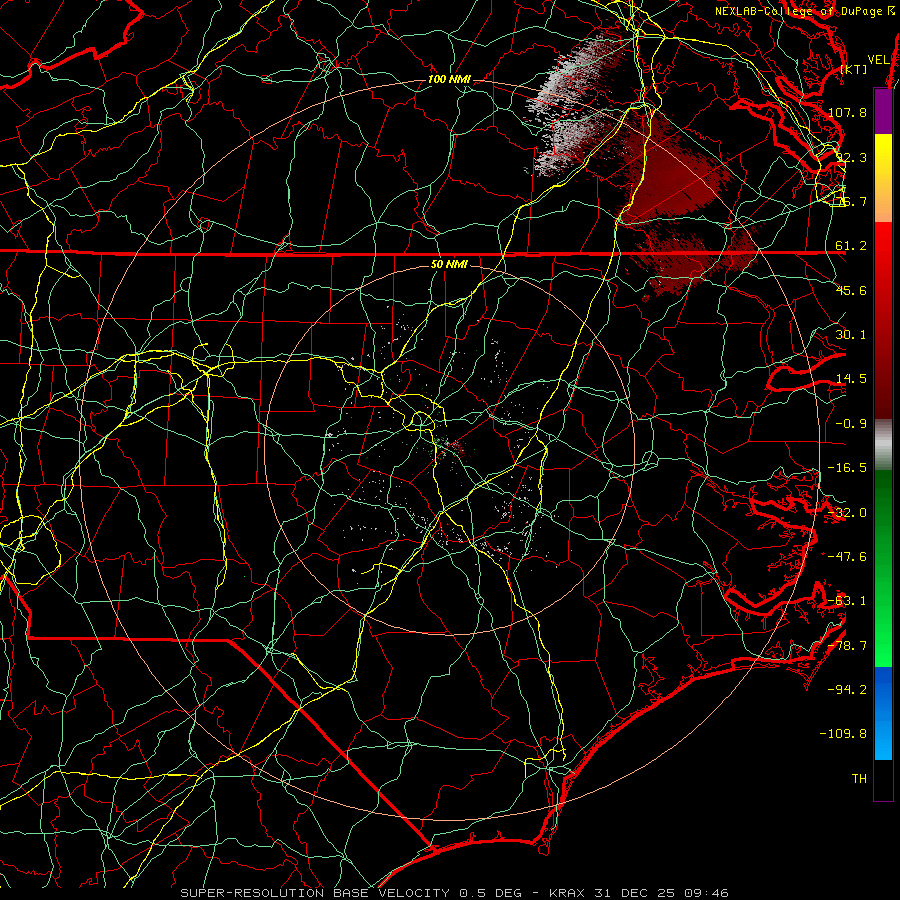Click the -109.8 velocity scale value

845,734
